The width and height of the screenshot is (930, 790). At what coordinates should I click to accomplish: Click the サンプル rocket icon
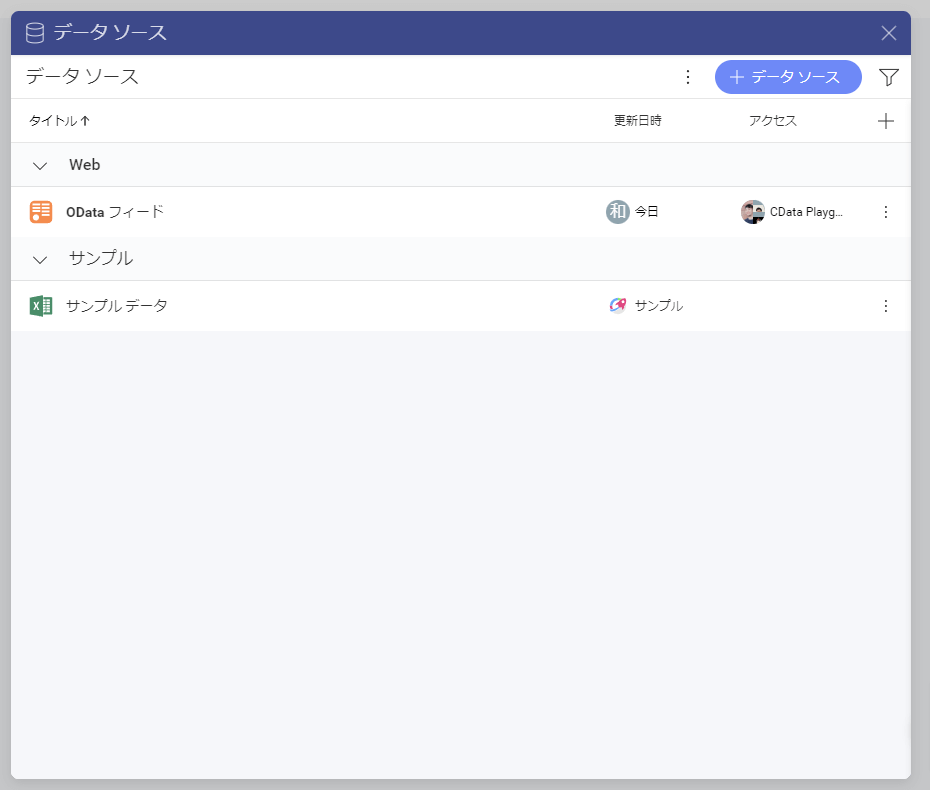617,306
